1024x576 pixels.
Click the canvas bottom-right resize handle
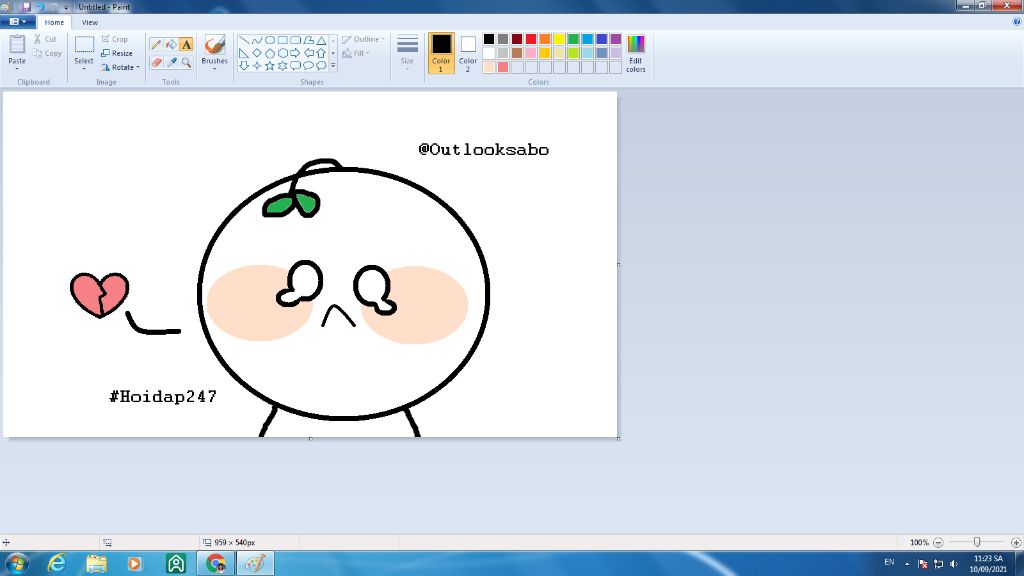pyautogui.click(x=618, y=438)
